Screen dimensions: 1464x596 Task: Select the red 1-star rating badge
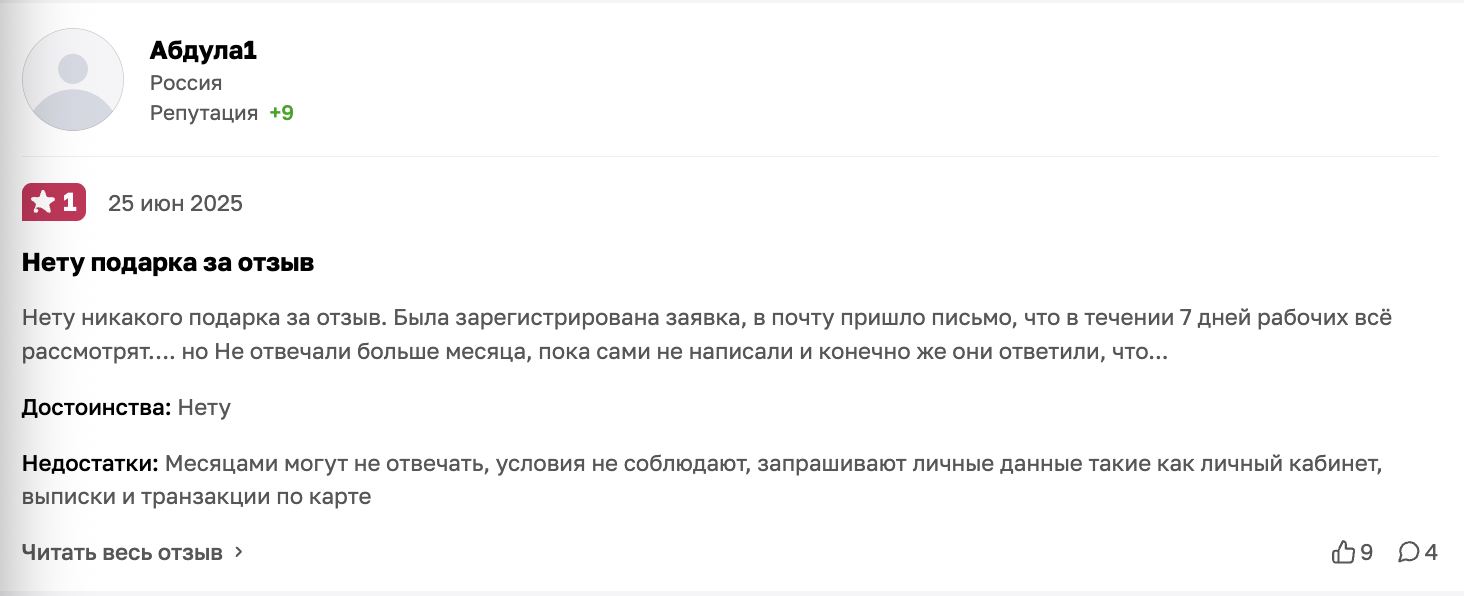pyautogui.click(x=54, y=202)
